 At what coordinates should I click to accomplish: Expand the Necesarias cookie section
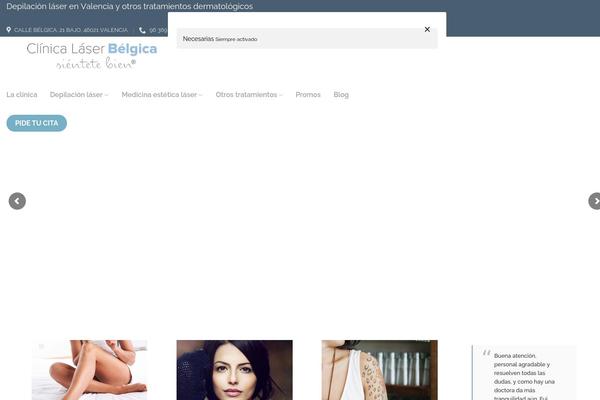[x=307, y=39]
